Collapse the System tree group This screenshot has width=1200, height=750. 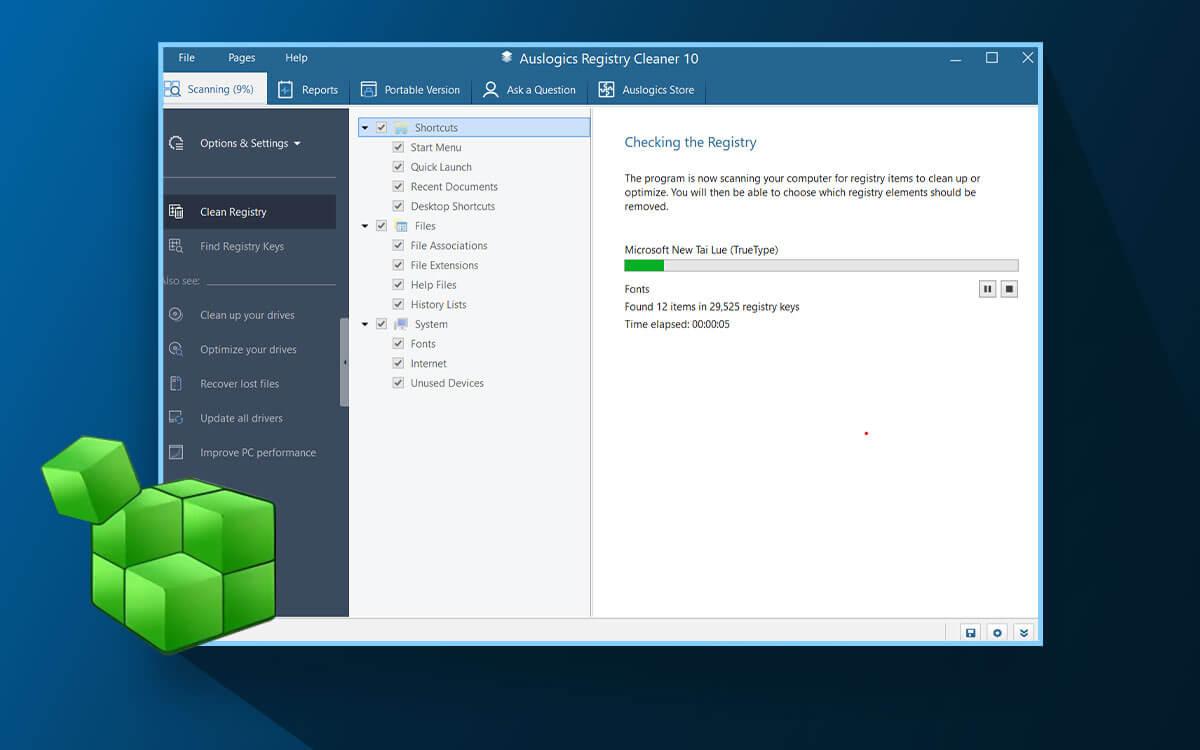tap(365, 324)
